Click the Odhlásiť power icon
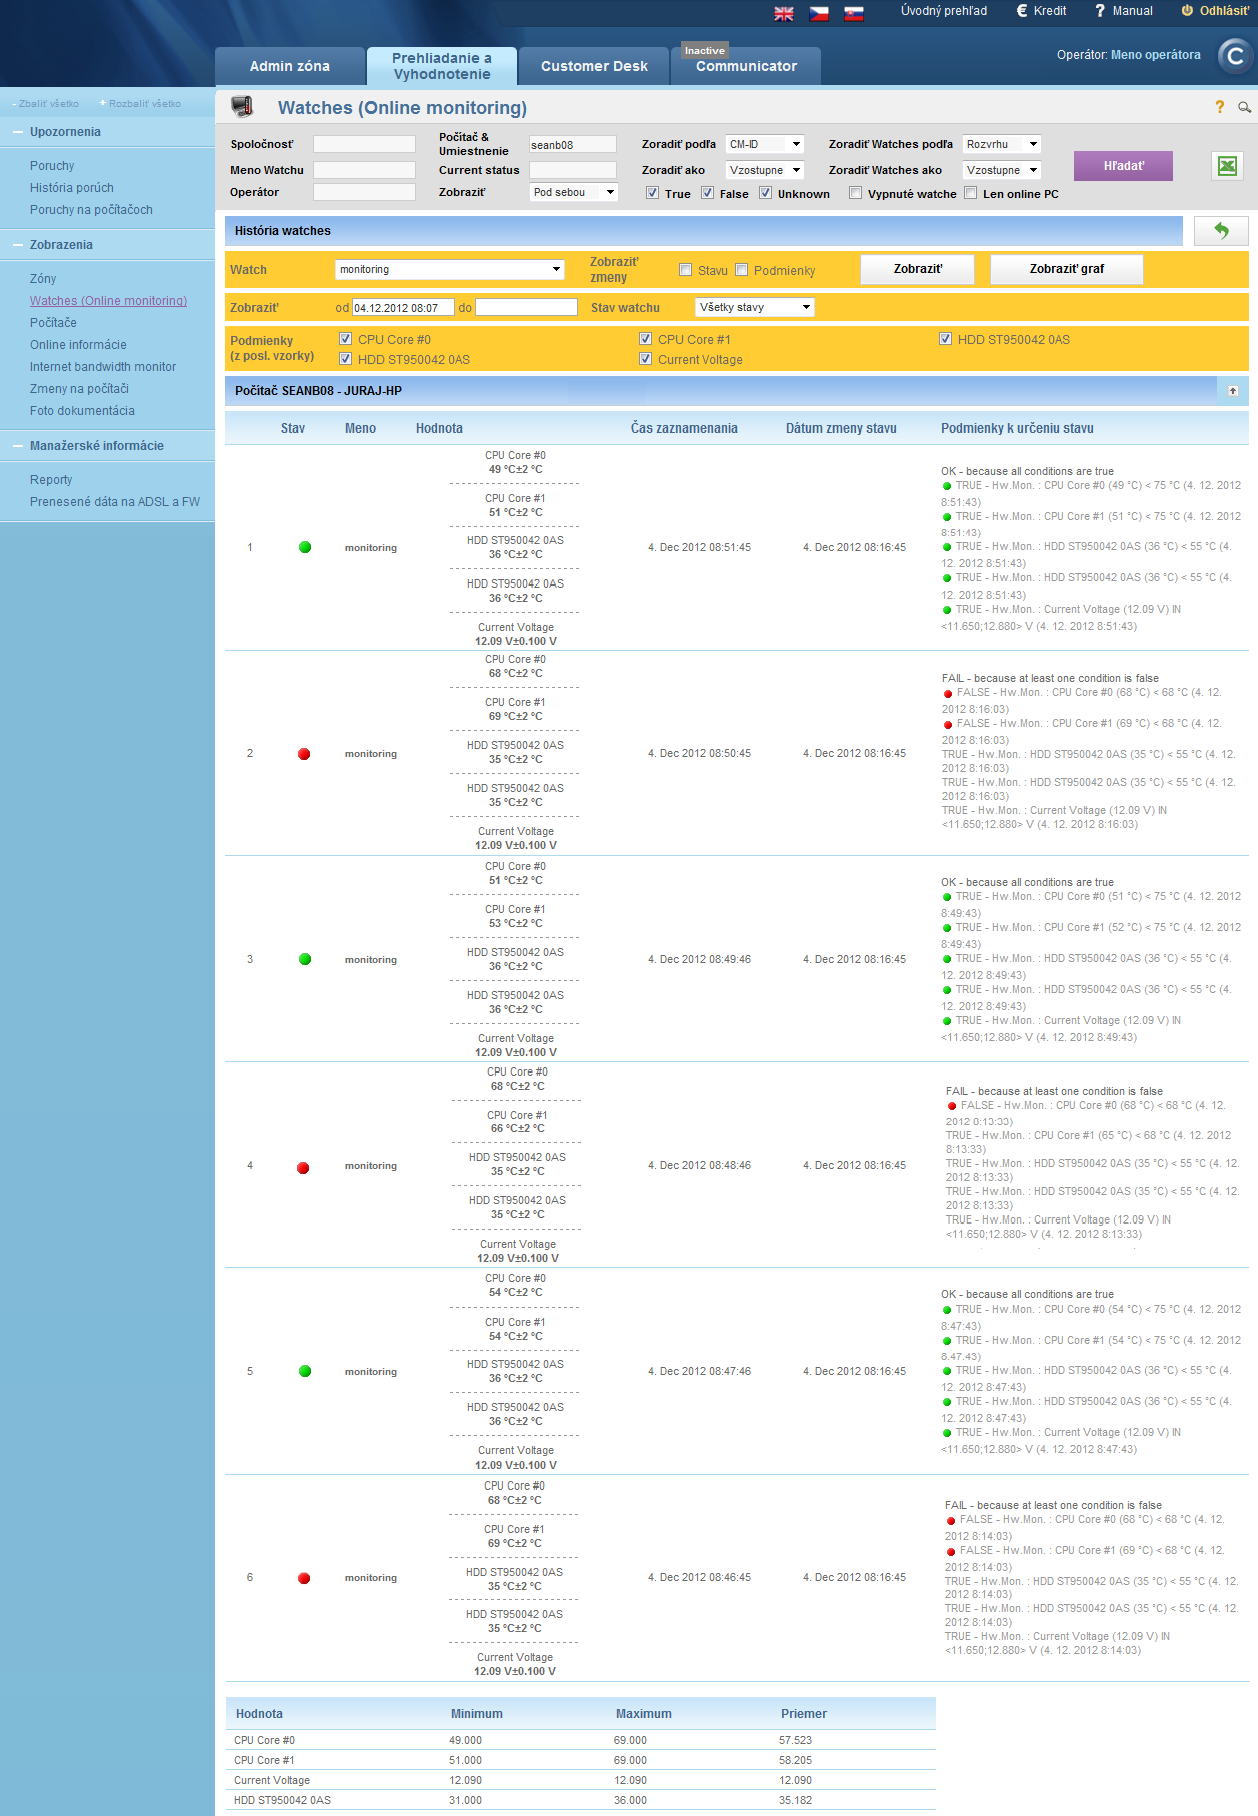 point(1187,11)
